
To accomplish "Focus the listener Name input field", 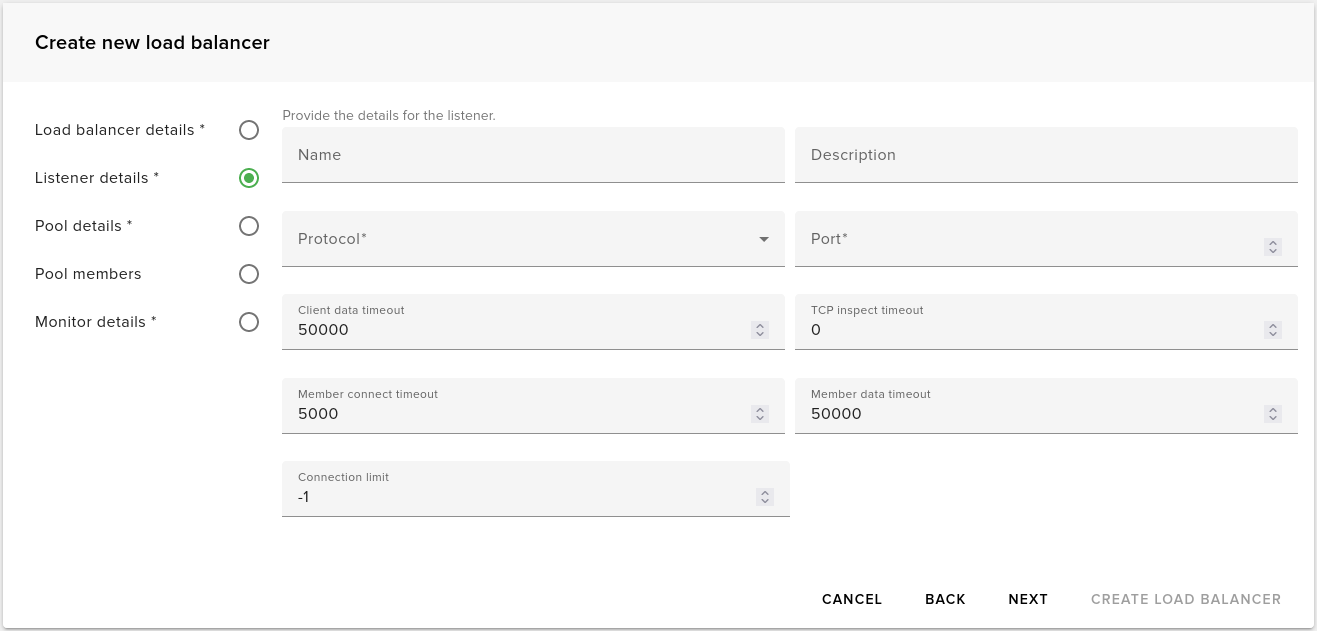I will coord(532,155).
